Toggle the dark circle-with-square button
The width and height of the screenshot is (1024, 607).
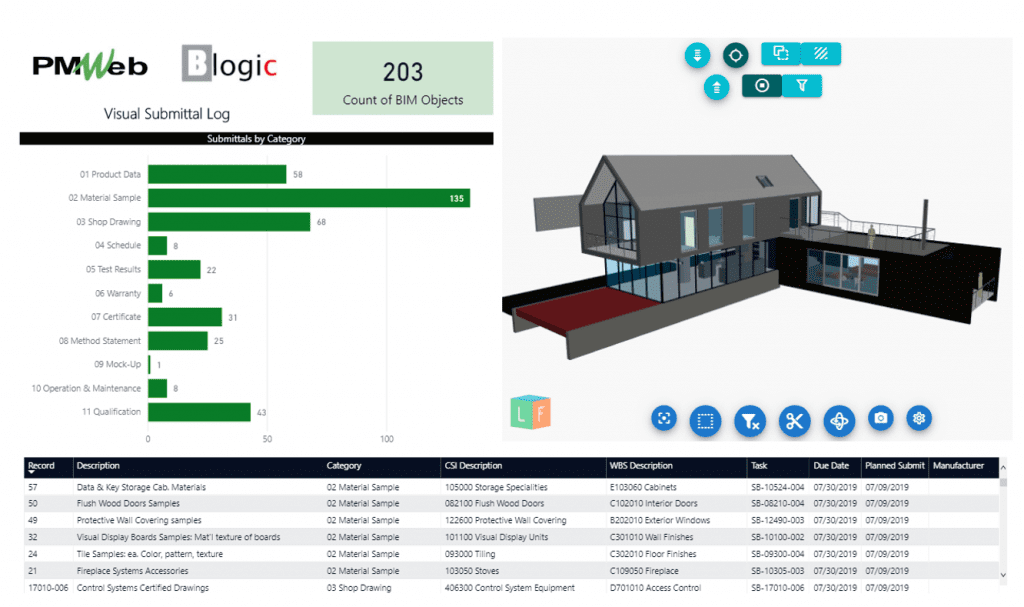coord(761,86)
